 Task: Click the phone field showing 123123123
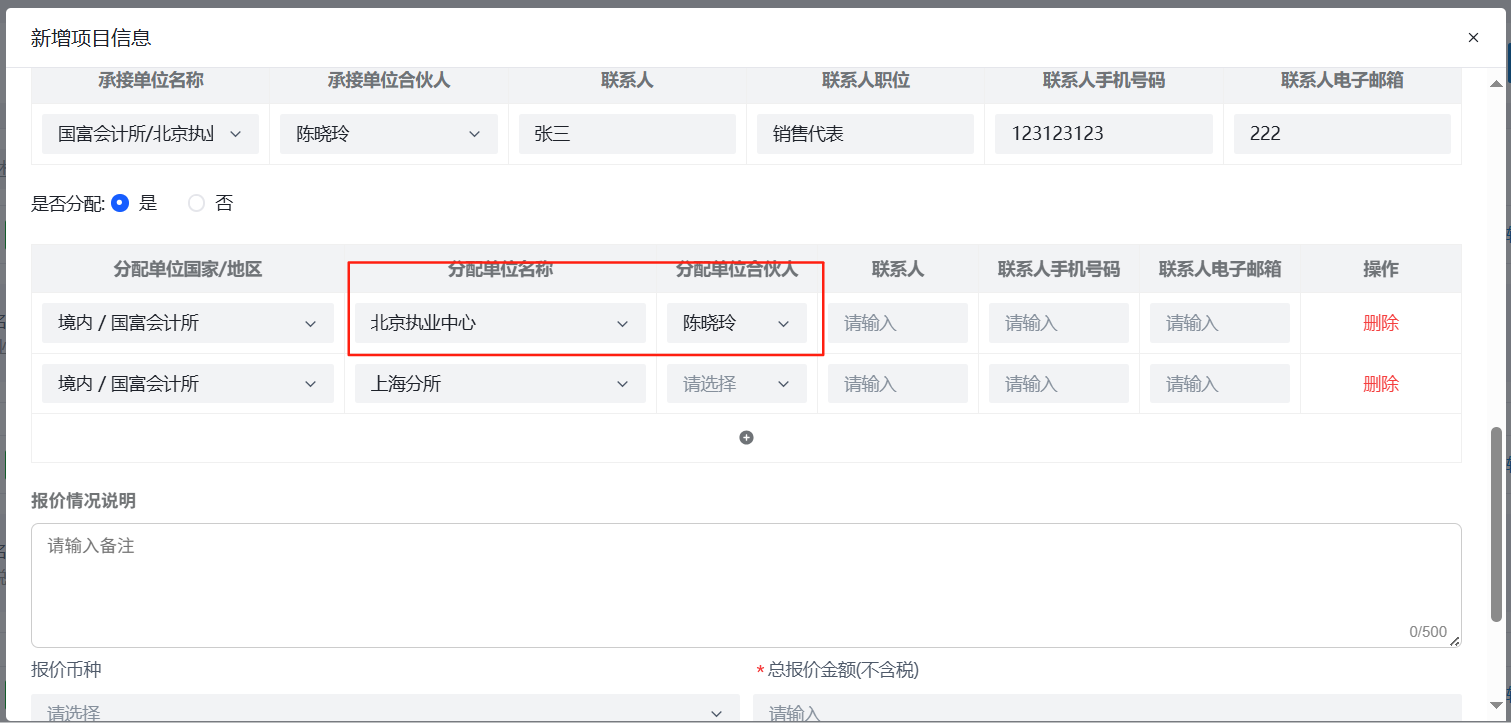point(1103,134)
